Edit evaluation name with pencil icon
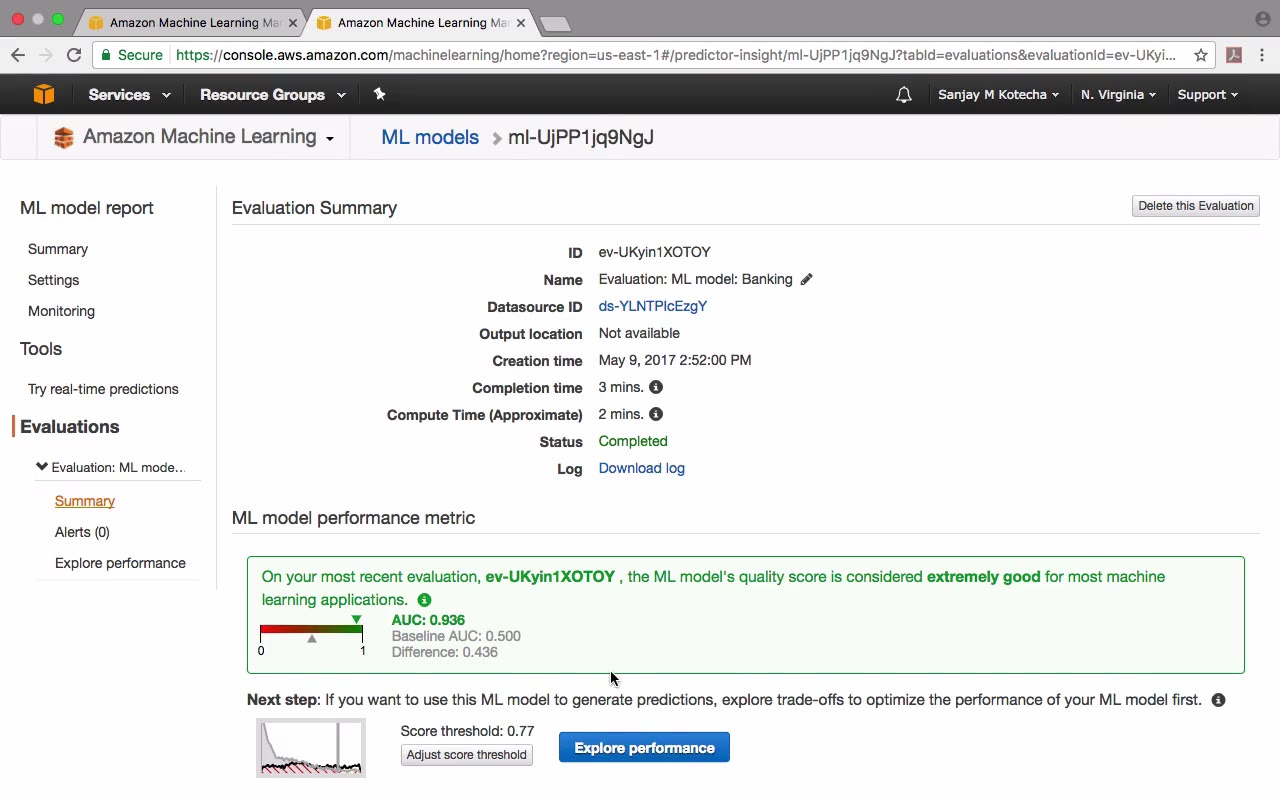This screenshot has height=800, width=1280. pos(807,279)
